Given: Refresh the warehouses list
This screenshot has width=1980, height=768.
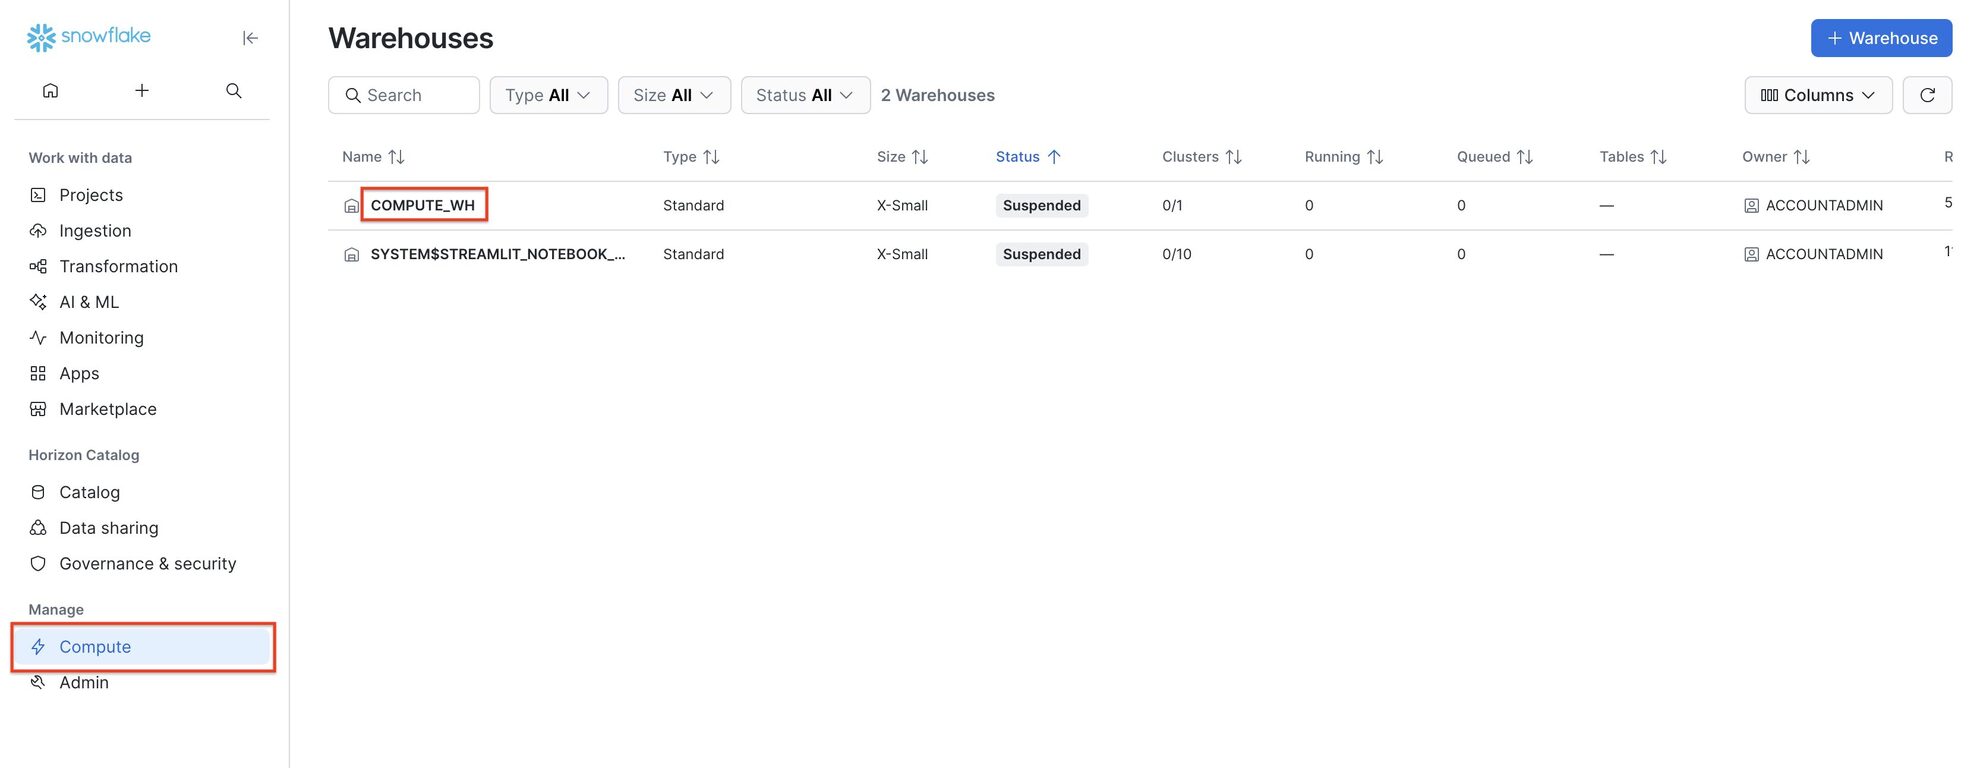Looking at the screenshot, I should 1927,95.
